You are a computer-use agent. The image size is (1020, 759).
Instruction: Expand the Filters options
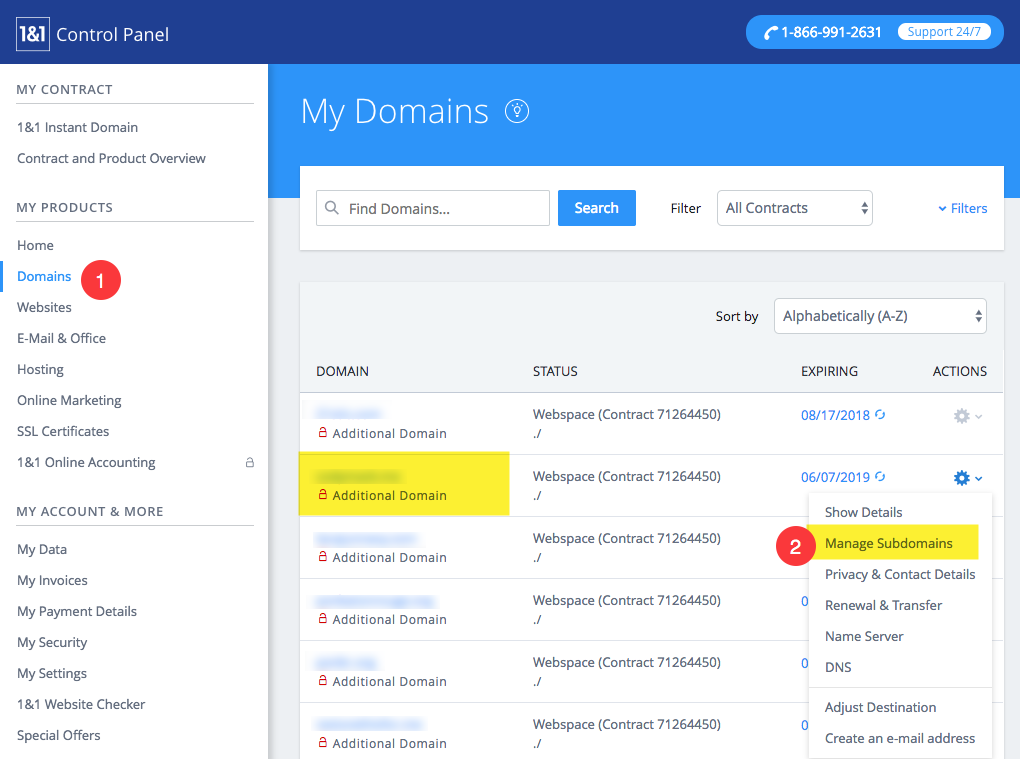pos(963,208)
